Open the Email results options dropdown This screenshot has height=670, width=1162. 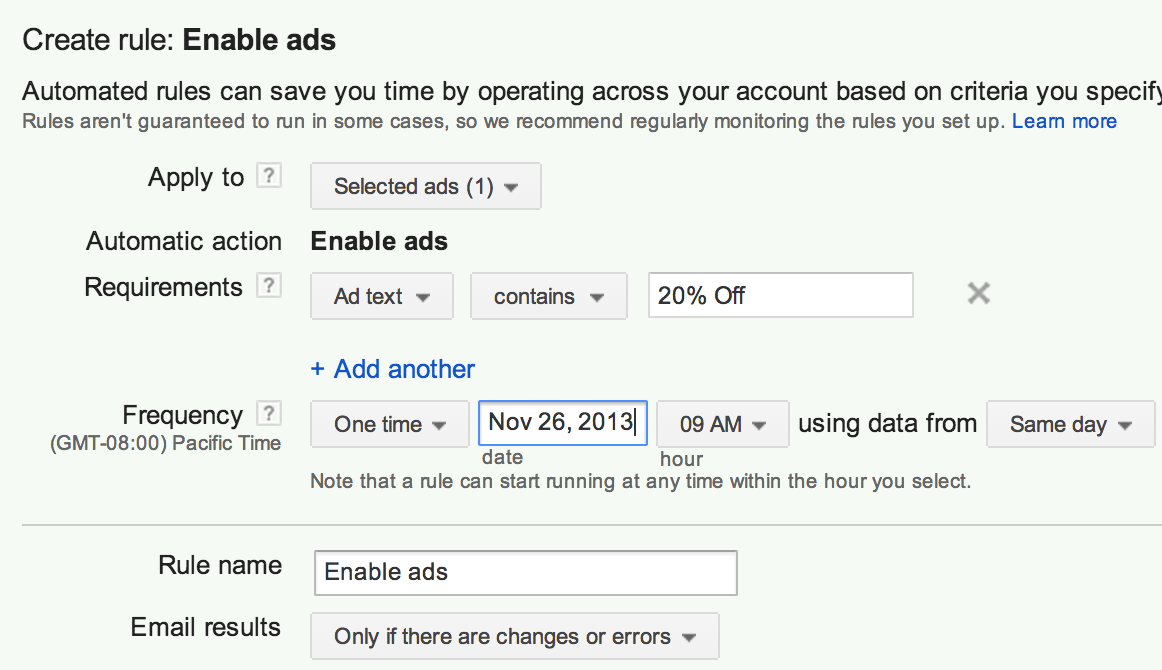pos(514,636)
